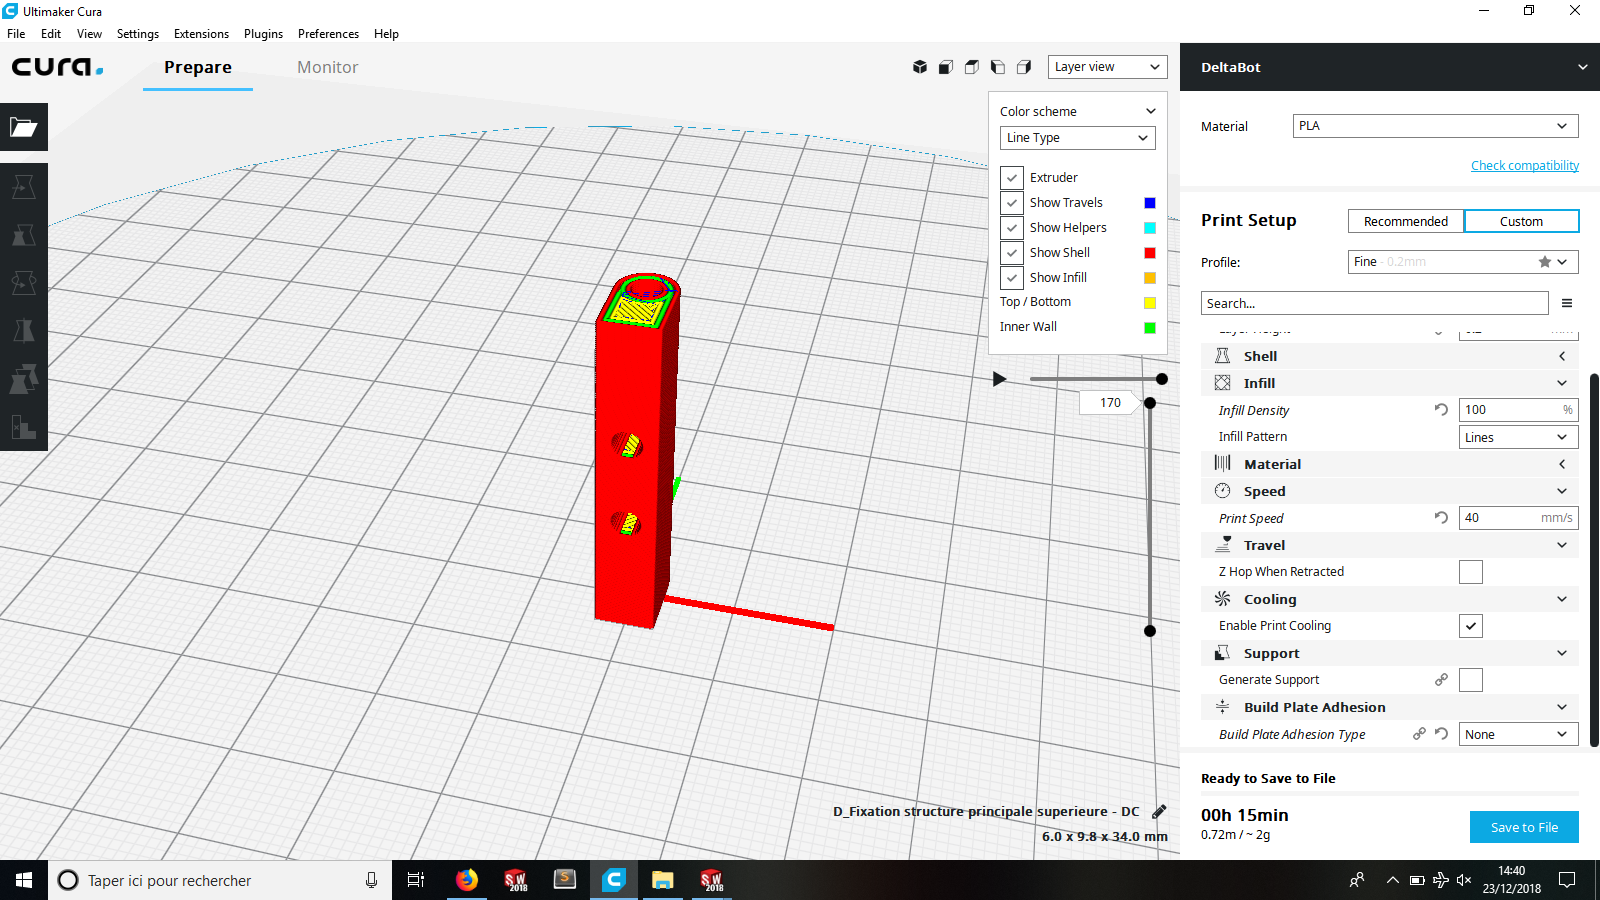Reset Print Speed to default value
The height and width of the screenshot is (900, 1600).
(x=1441, y=518)
